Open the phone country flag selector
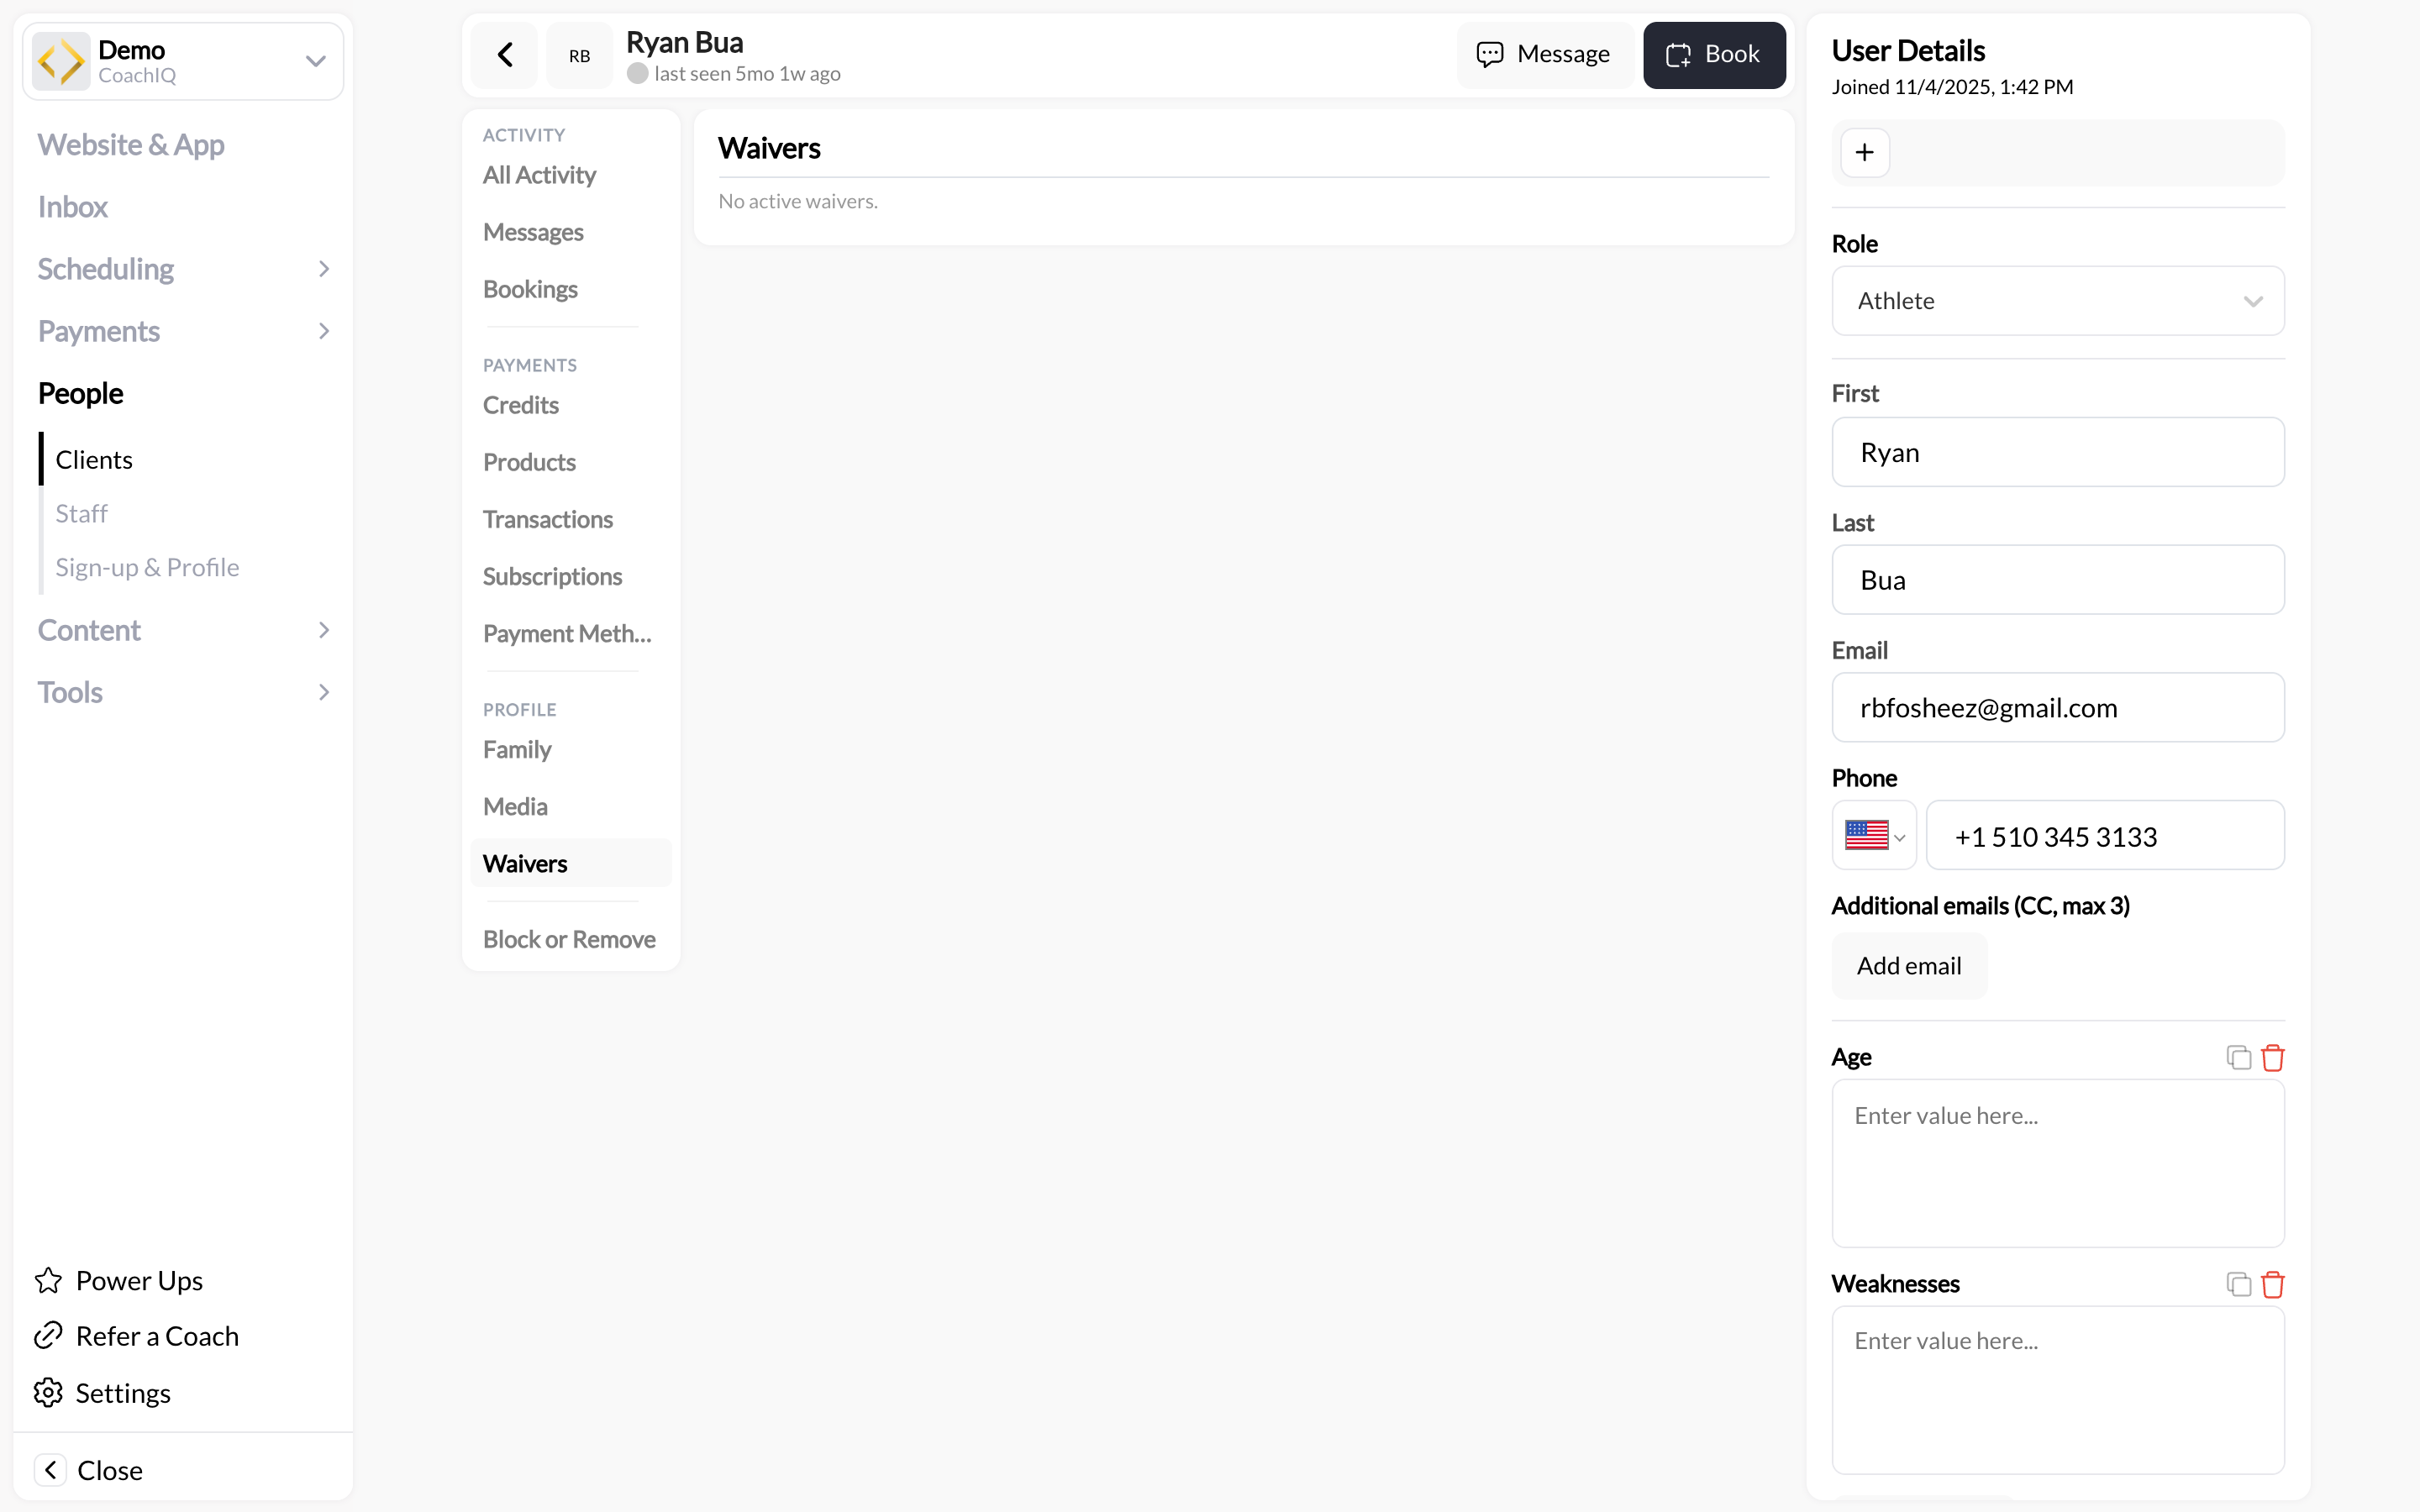 pyautogui.click(x=1873, y=835)
